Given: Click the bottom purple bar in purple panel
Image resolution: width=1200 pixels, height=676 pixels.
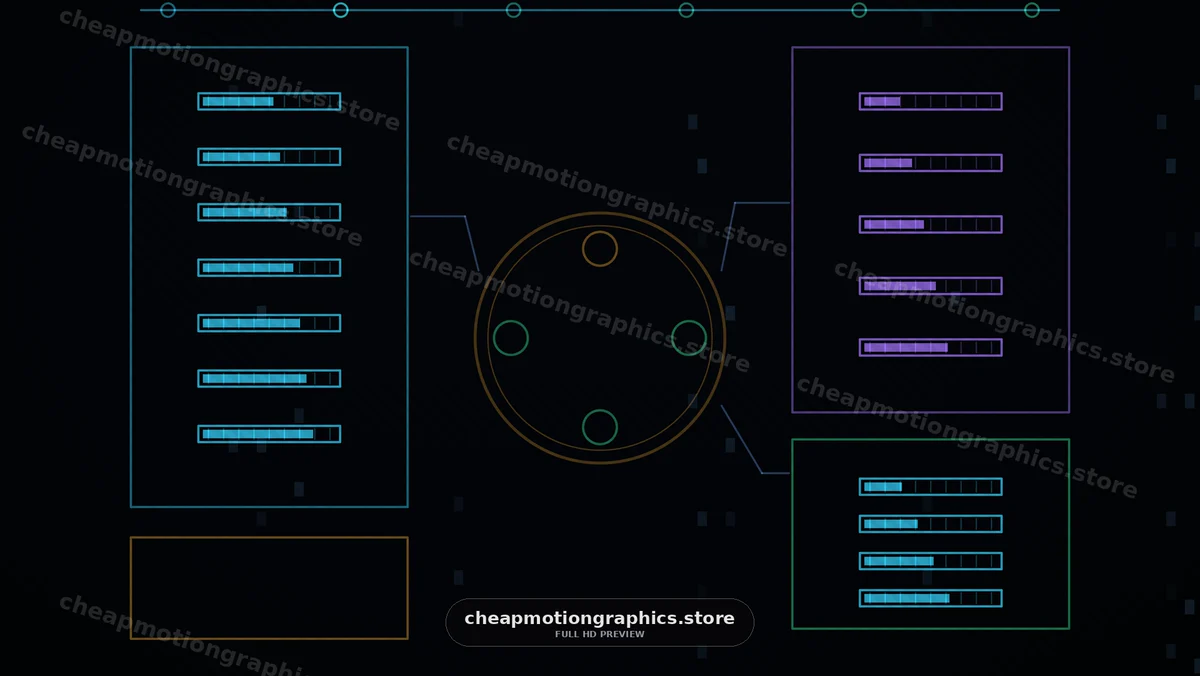Looking at the screenshot, I should [x=930, y=347].
